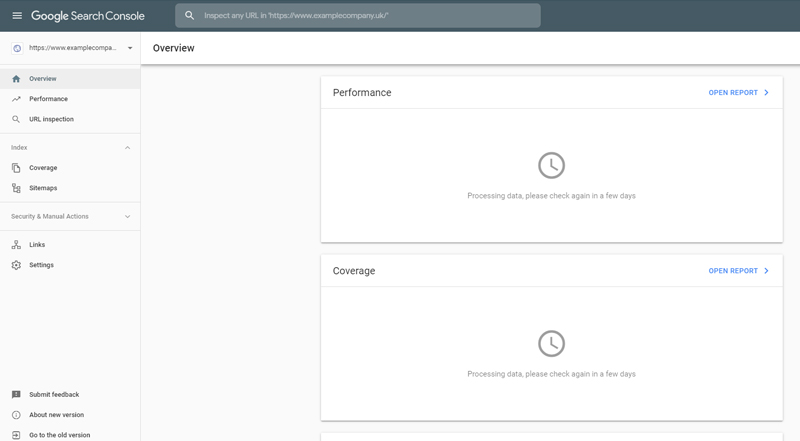Click the search magnifier icon in top bar

click(189, 15)
